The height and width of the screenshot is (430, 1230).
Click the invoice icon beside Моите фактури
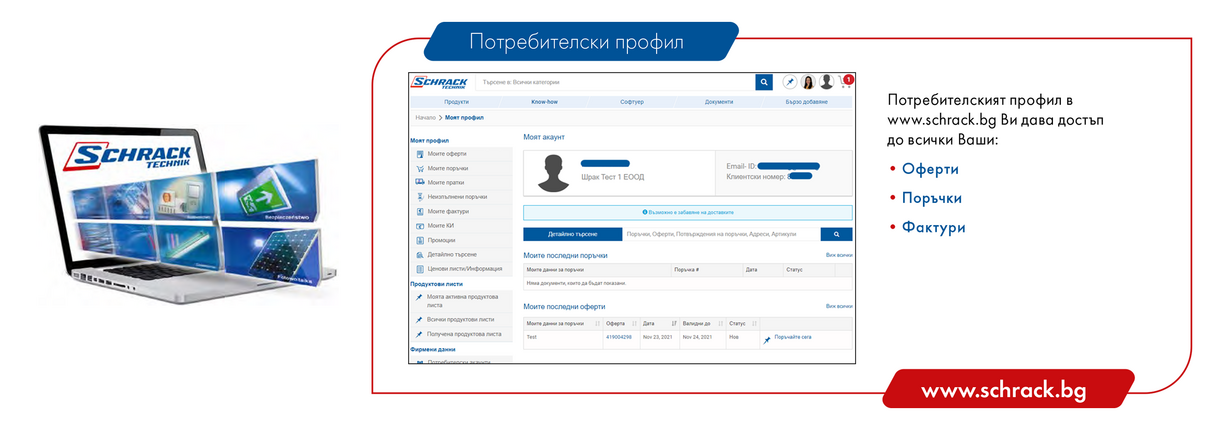click(x=419, y=211)
